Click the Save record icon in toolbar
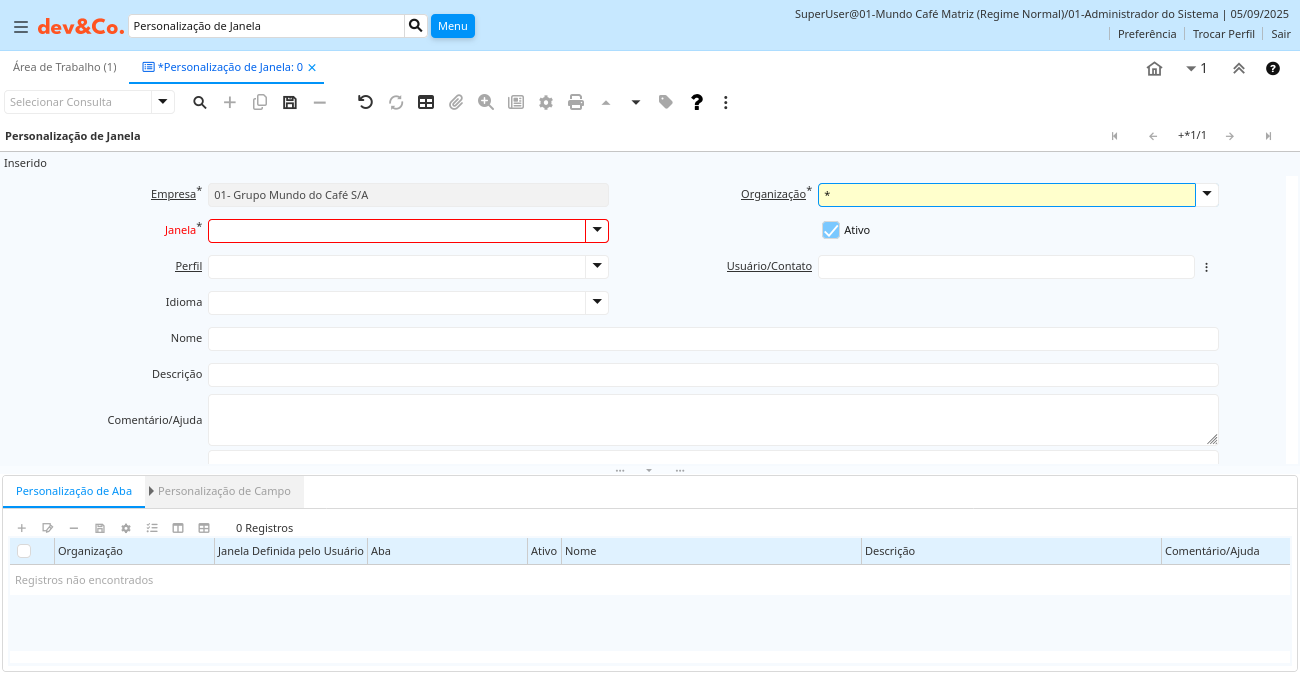The width and height of the screenshot is (1300, 674). point(290,102)
